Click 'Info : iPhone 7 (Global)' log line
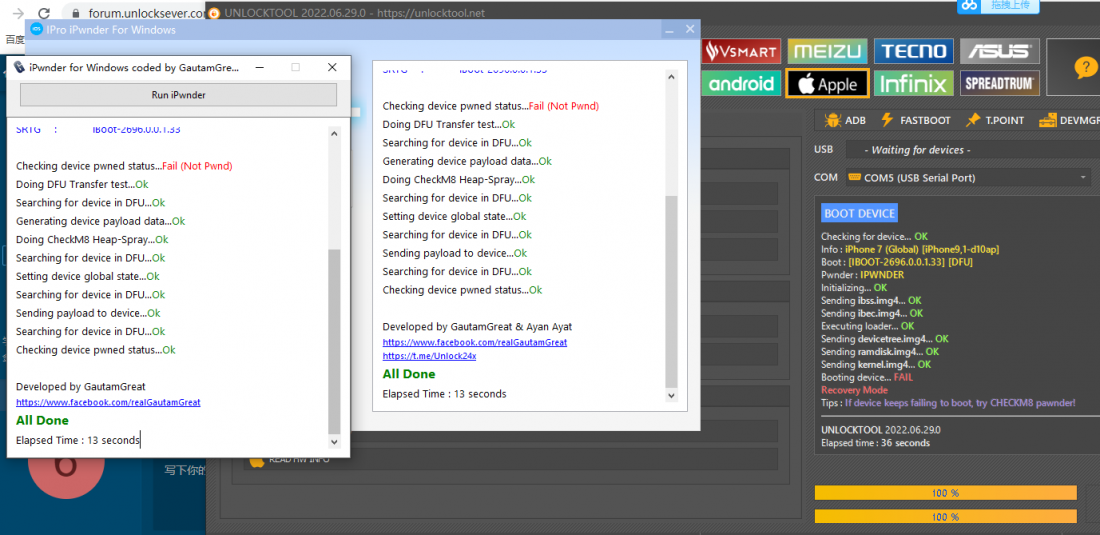Screen dimensions: 1100x535 (910, 250)
